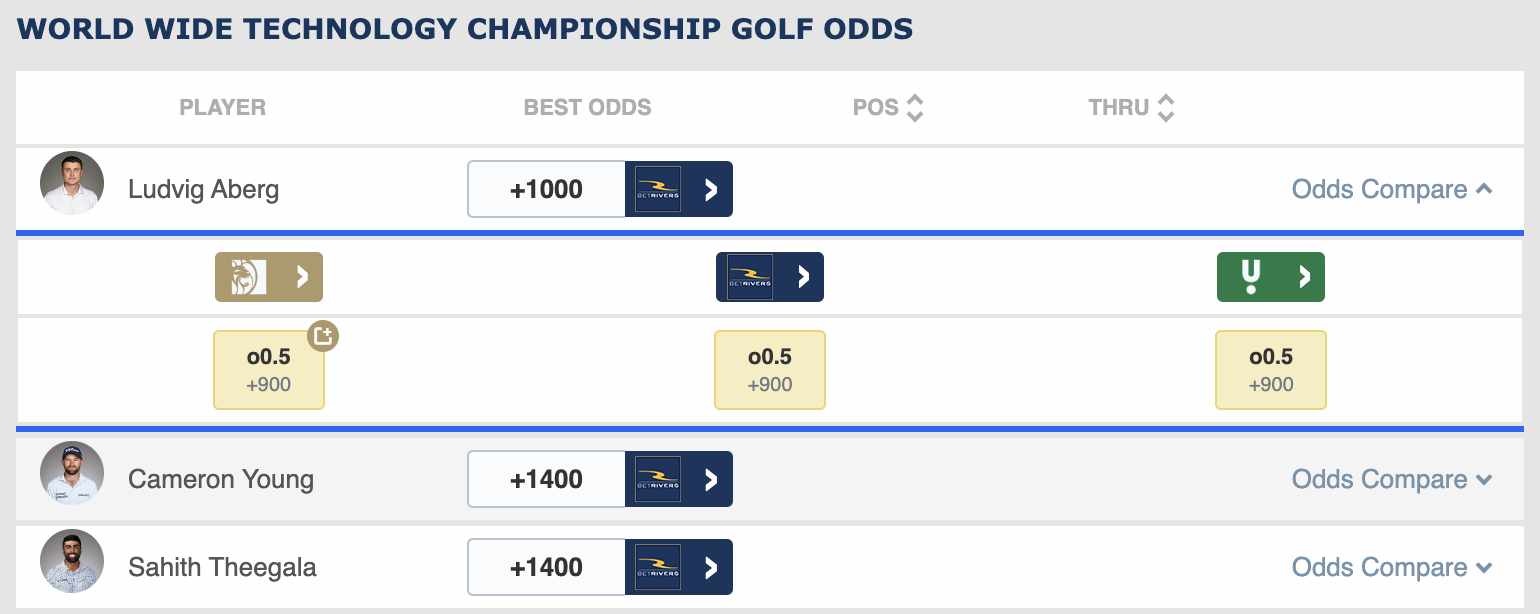
Task: Select +1000 best odds for Ludvig Aberg
Action: (x=547, y=189)
